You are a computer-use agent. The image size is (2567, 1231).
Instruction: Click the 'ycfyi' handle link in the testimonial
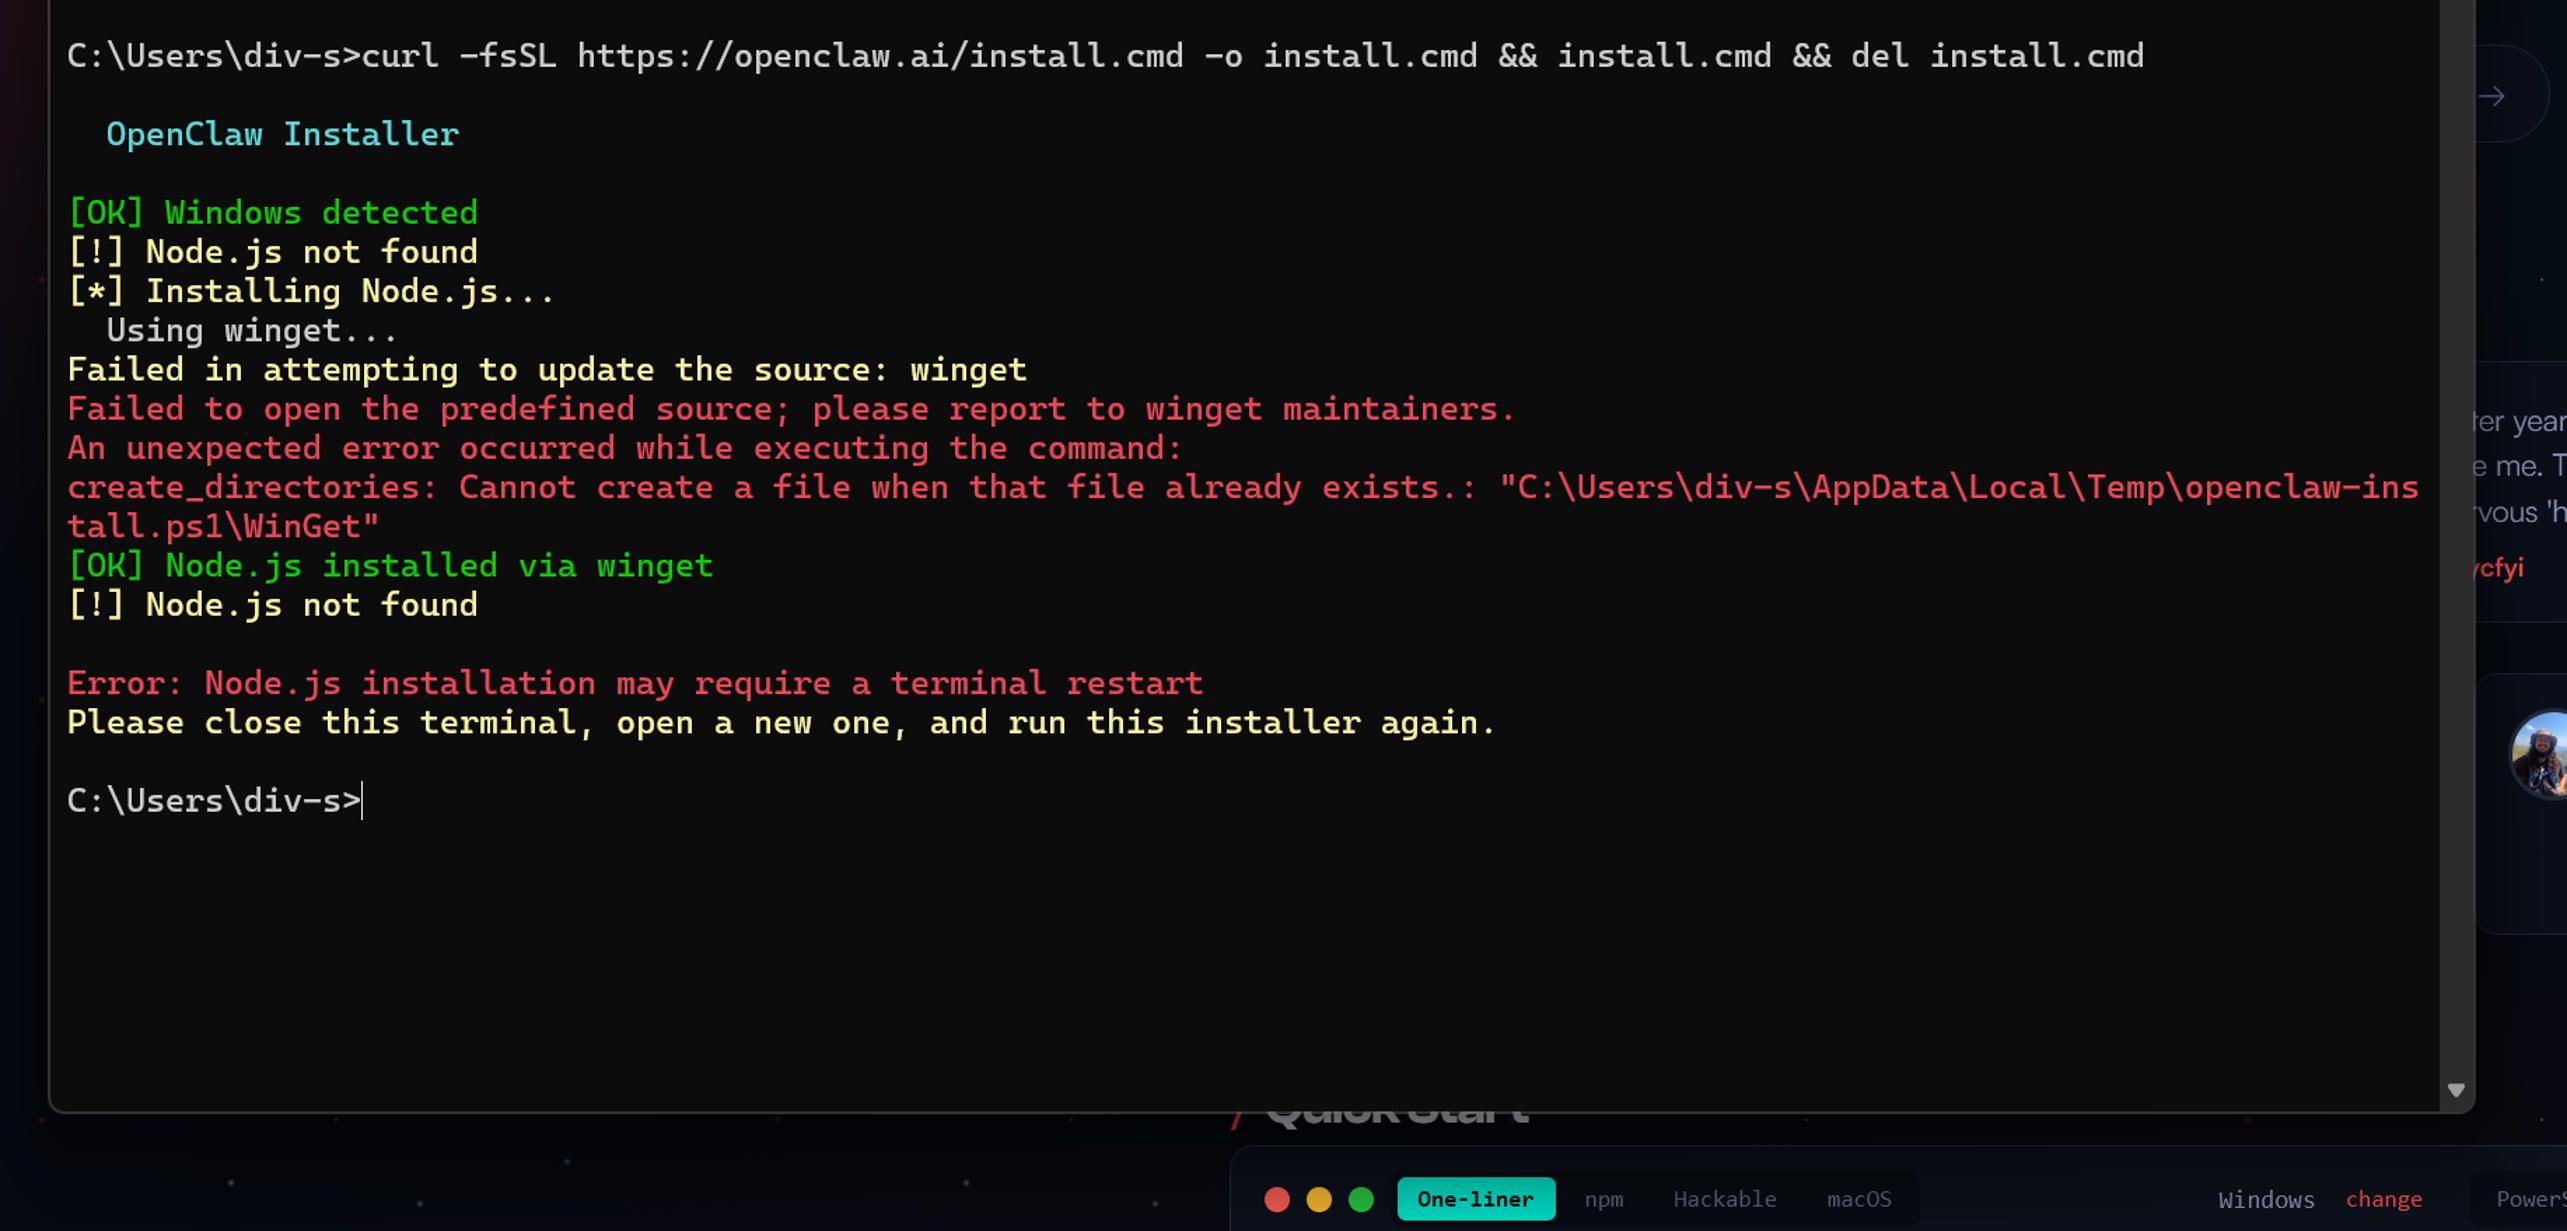pos(2500,567)
